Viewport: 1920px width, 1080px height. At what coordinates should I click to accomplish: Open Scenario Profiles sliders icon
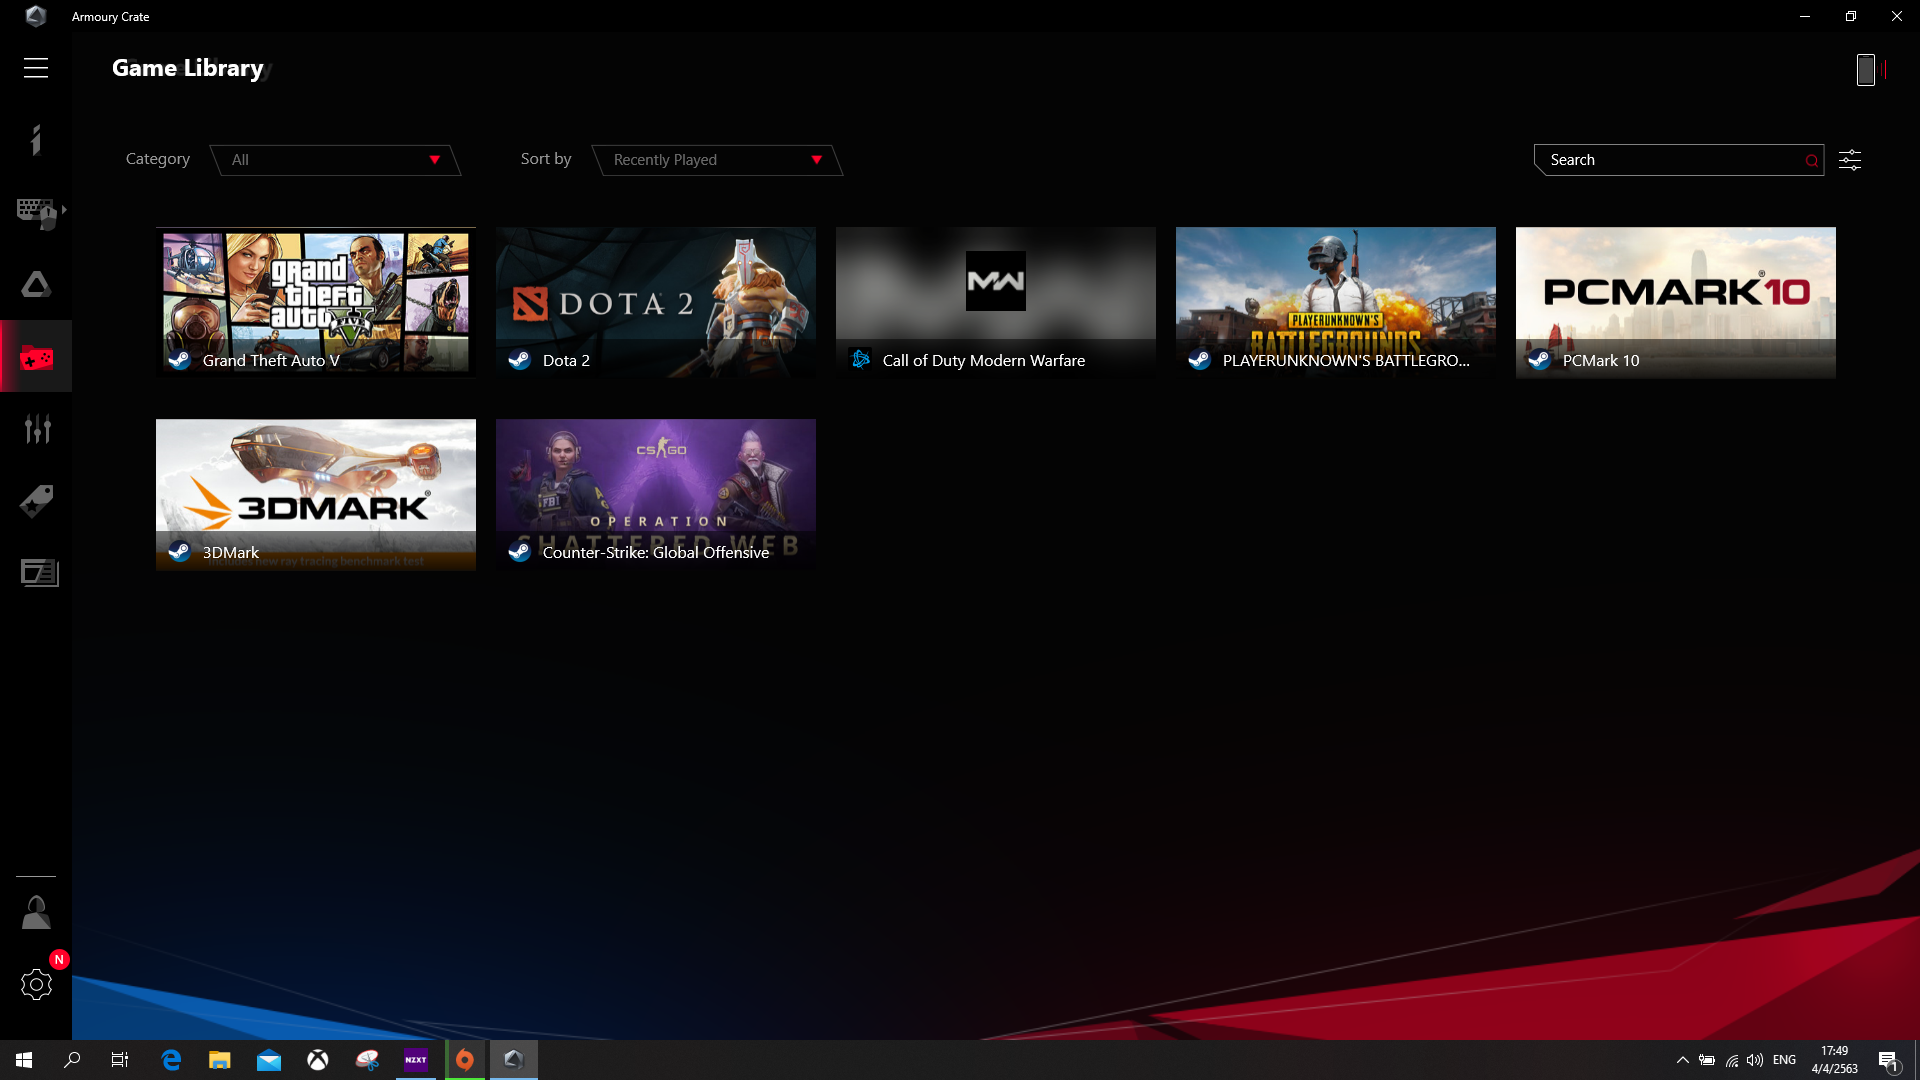pos(37,429)
